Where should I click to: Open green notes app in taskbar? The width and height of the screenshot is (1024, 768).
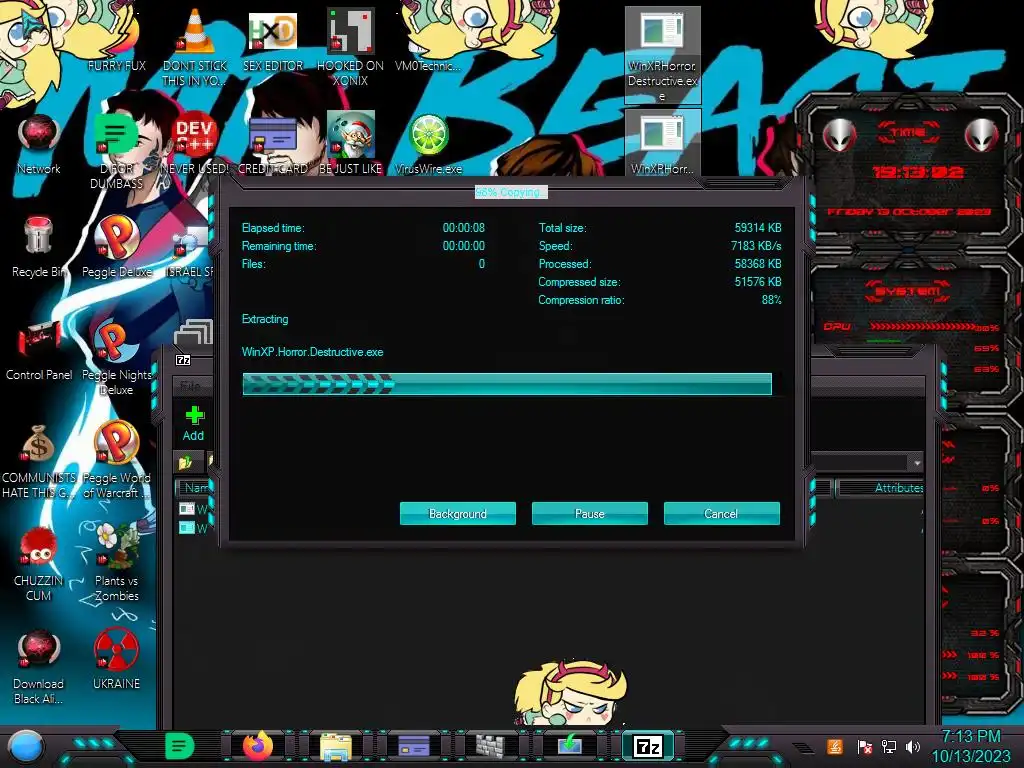tap(179, 746)
